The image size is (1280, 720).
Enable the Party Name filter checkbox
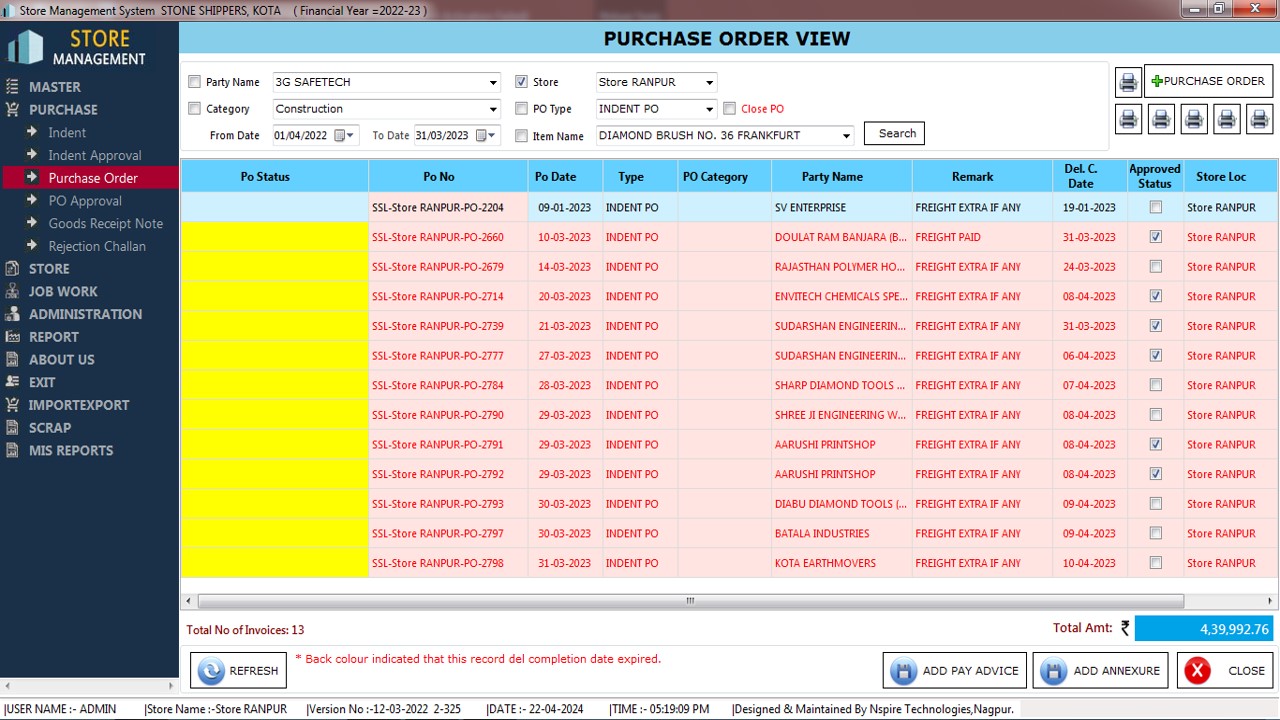click(195, 82)
